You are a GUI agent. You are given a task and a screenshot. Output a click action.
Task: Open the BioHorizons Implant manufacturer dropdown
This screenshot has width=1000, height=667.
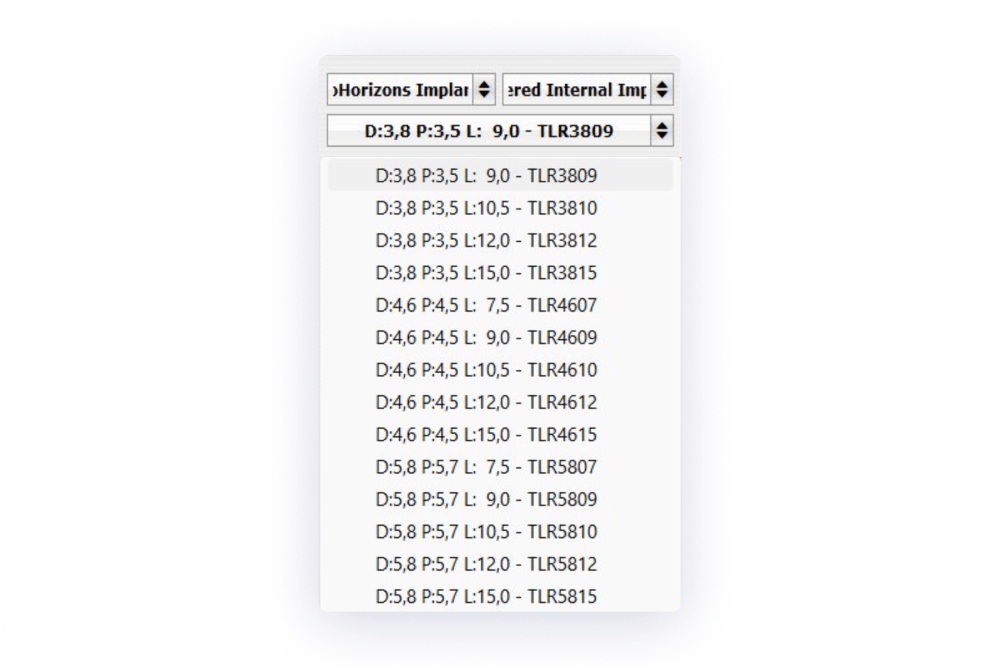point(411,89)
